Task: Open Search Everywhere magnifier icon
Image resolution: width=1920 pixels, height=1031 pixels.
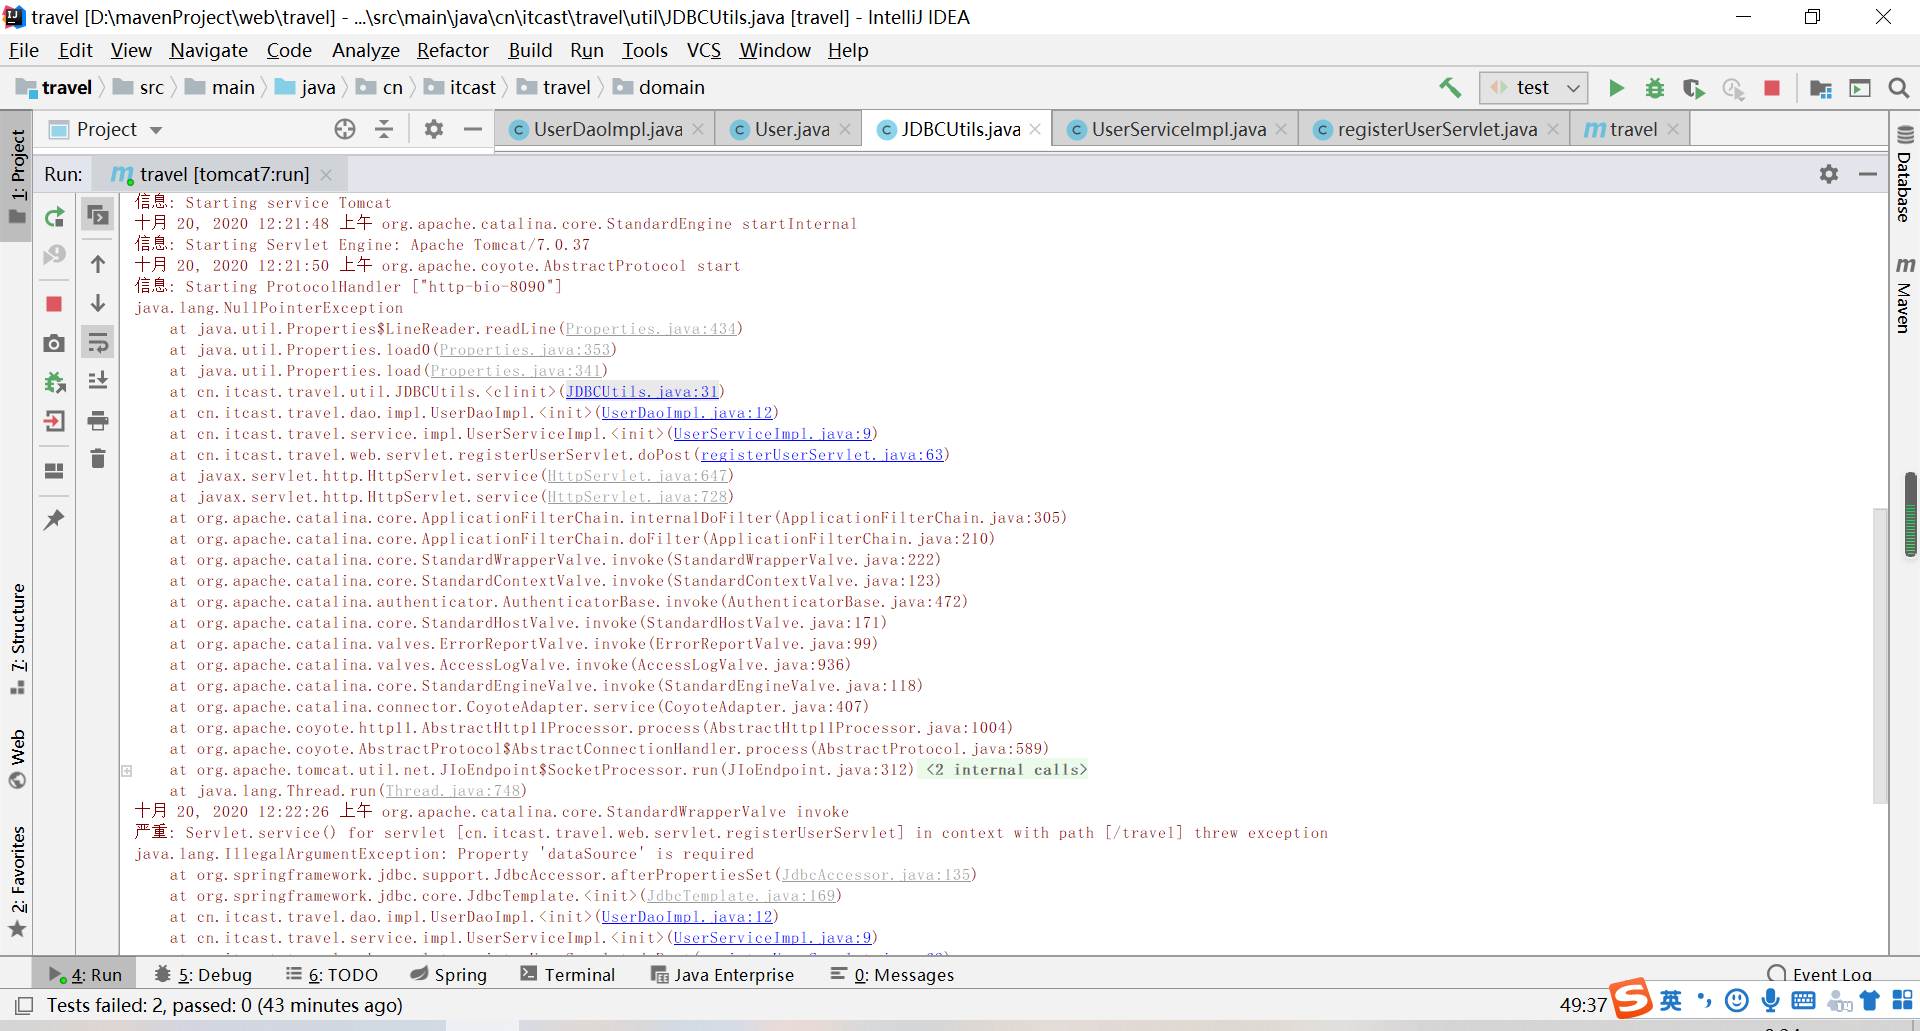Action: 1899,88
